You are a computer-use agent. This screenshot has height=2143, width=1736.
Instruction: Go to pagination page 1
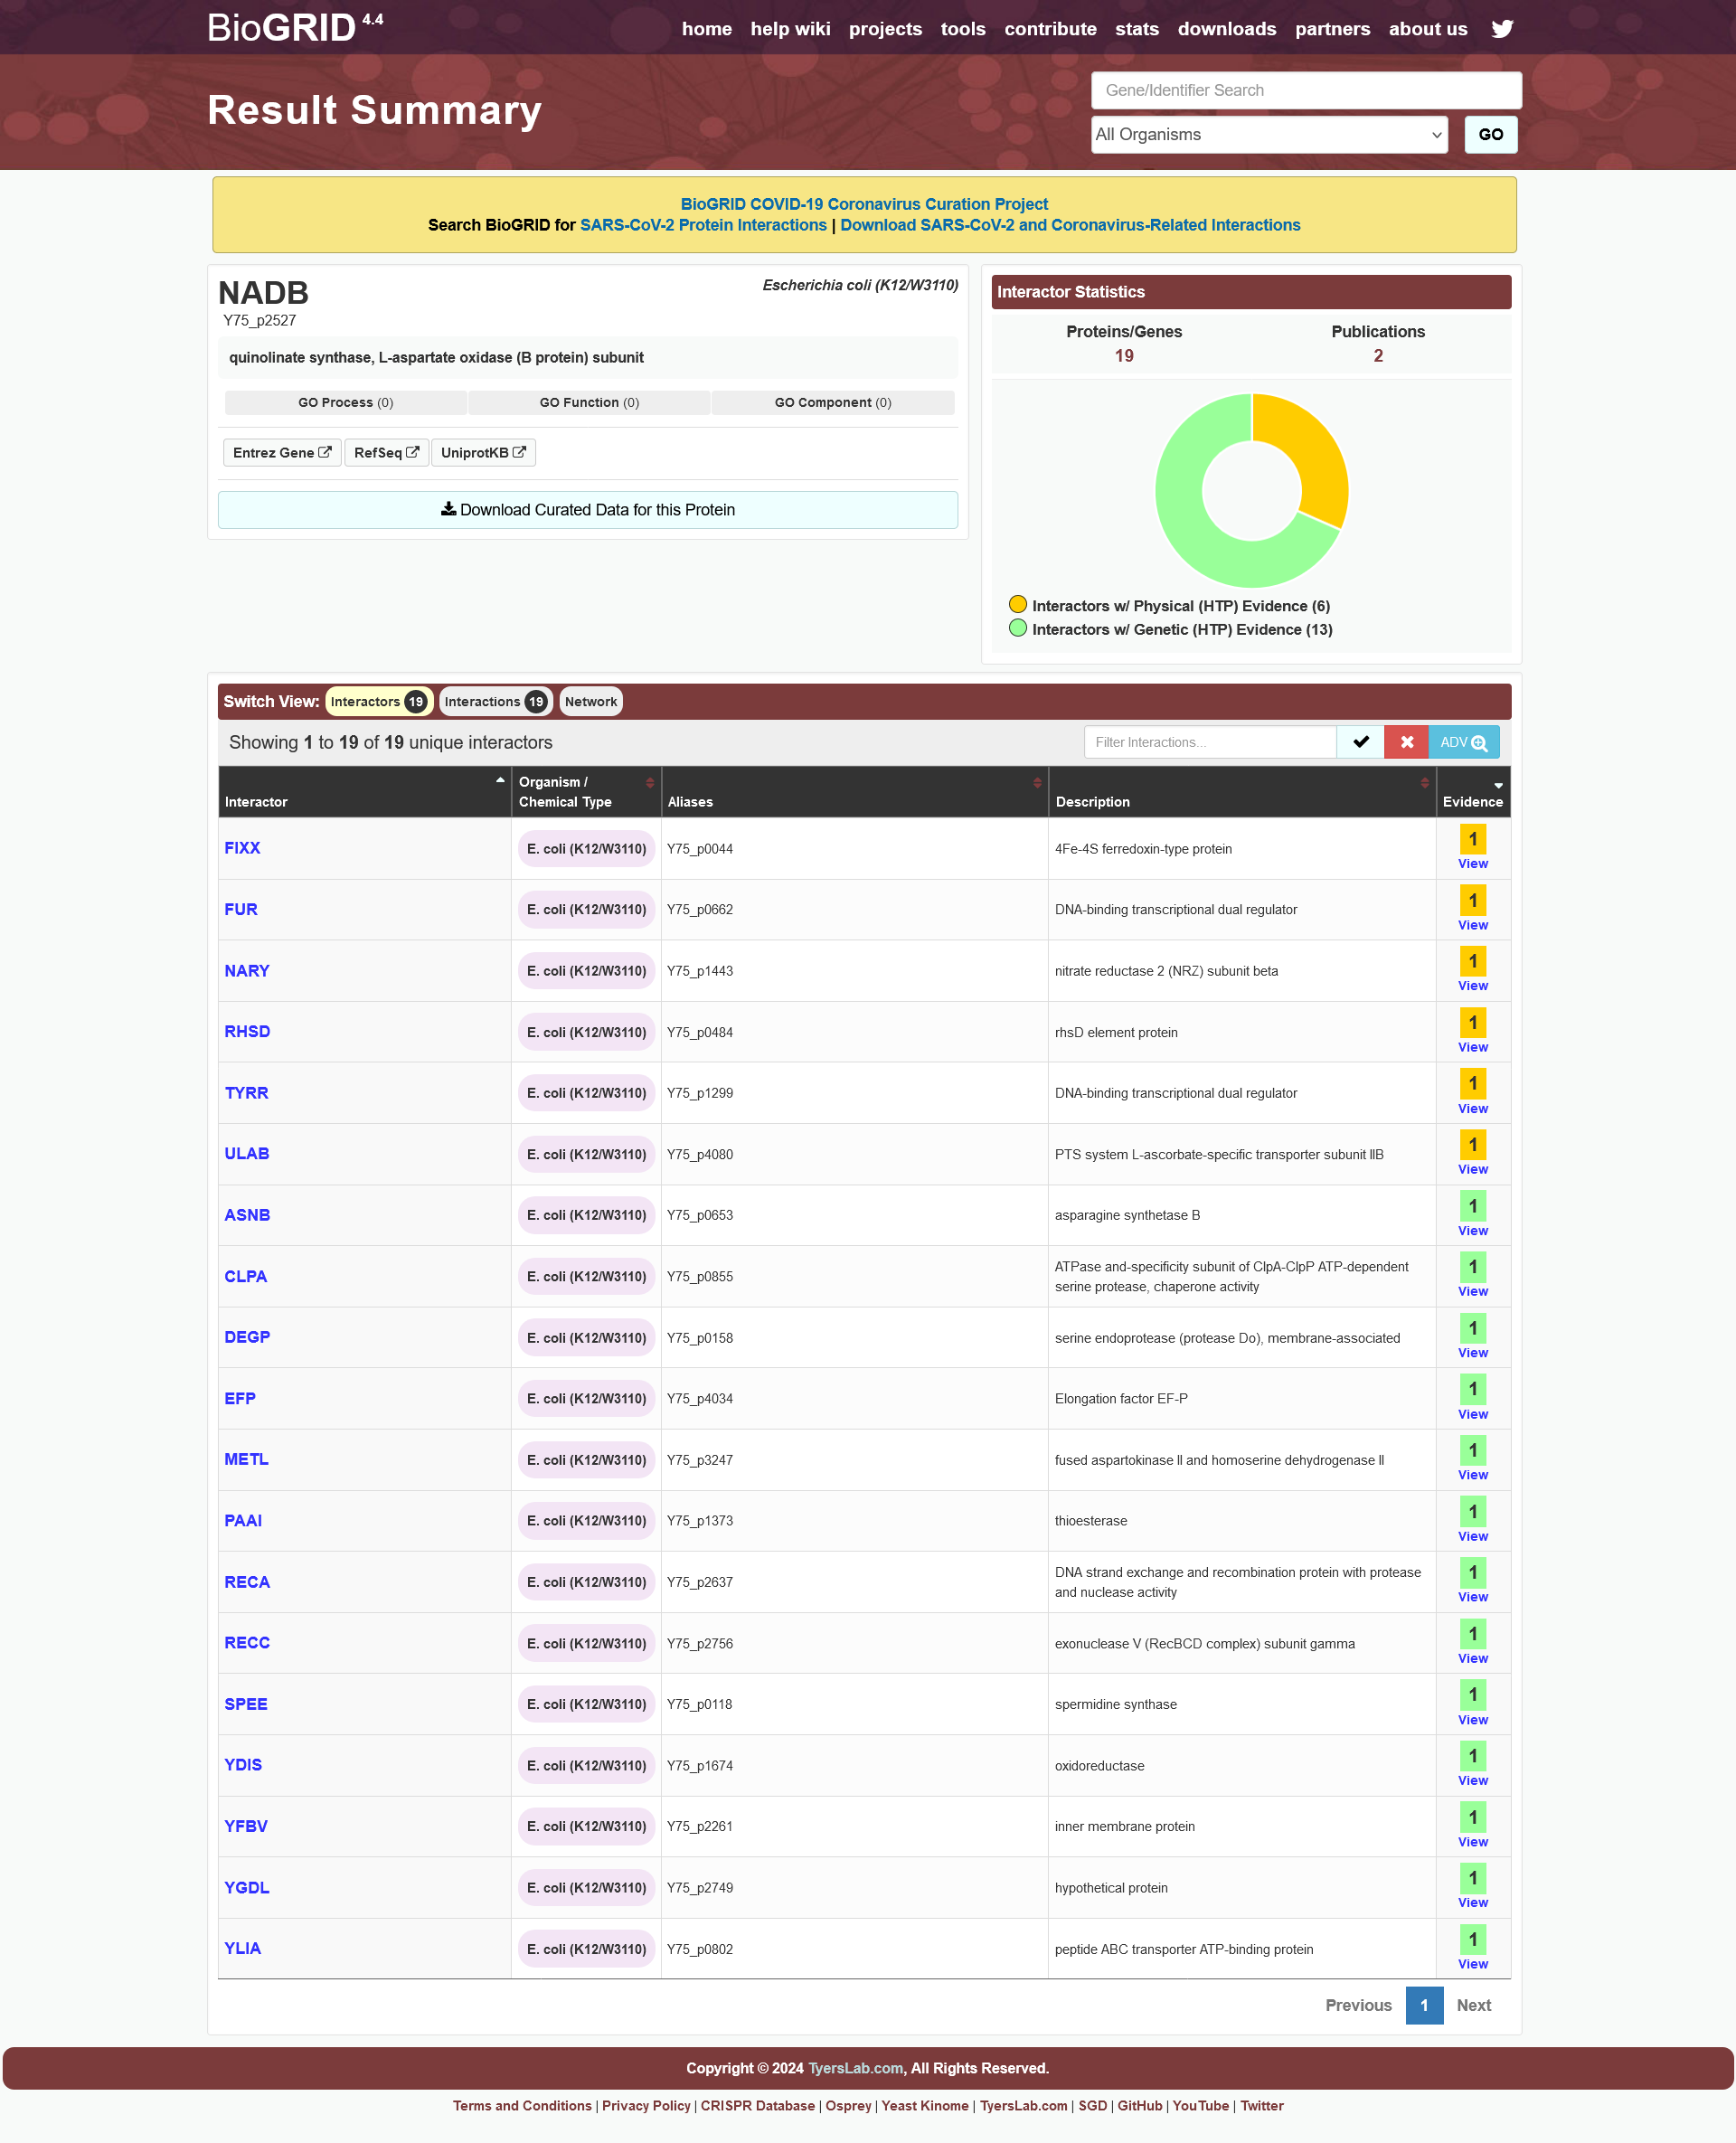(x=1424, y=2005)
